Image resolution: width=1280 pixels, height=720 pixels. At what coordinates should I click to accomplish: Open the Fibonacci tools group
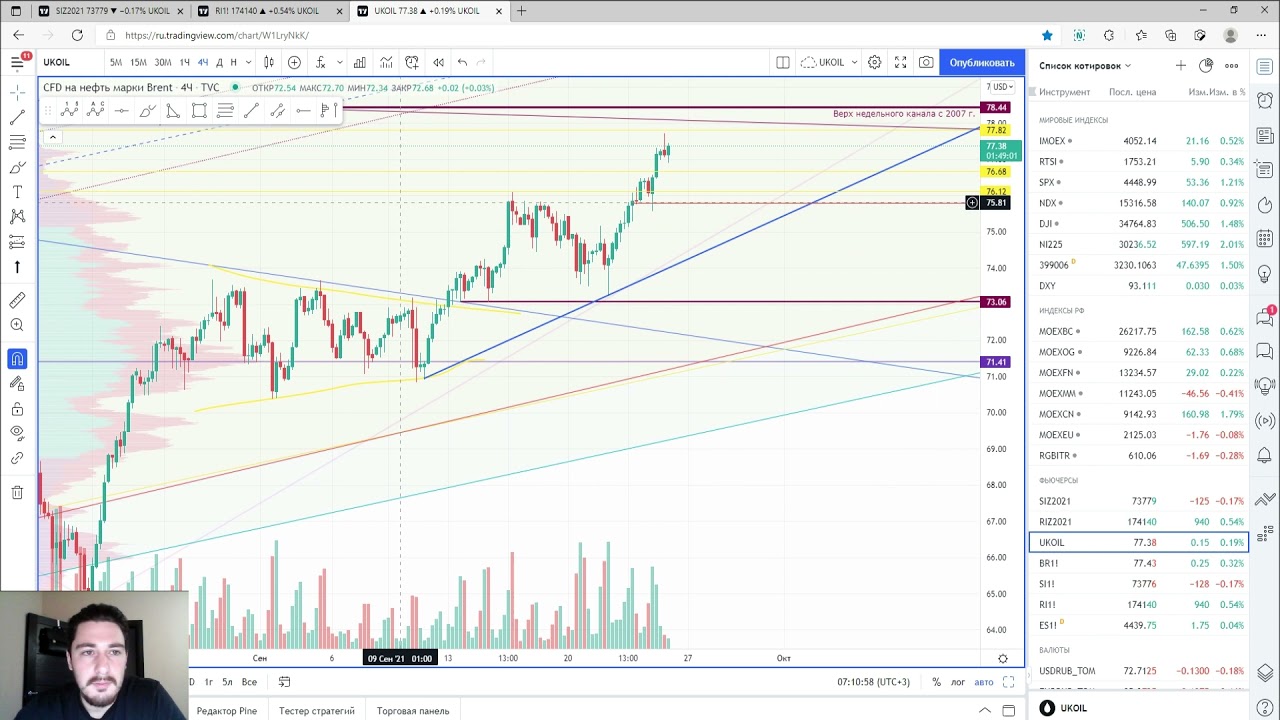click(x=17, y=142)
